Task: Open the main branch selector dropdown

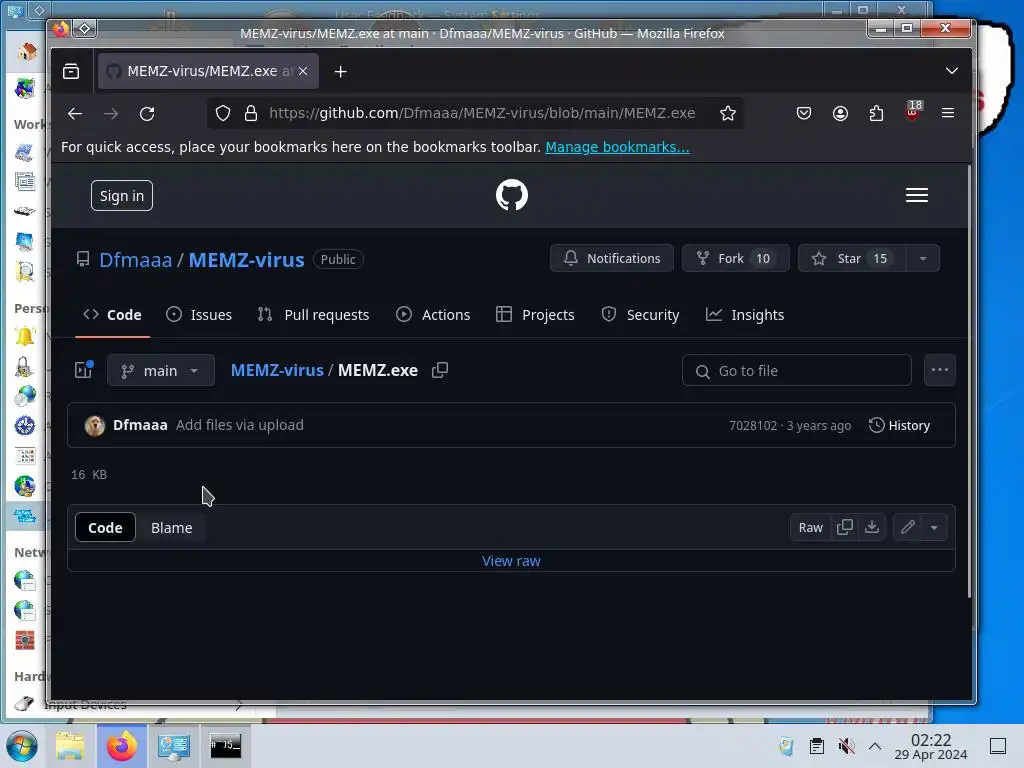Action: pyautogui.click(x=161, y=371)
